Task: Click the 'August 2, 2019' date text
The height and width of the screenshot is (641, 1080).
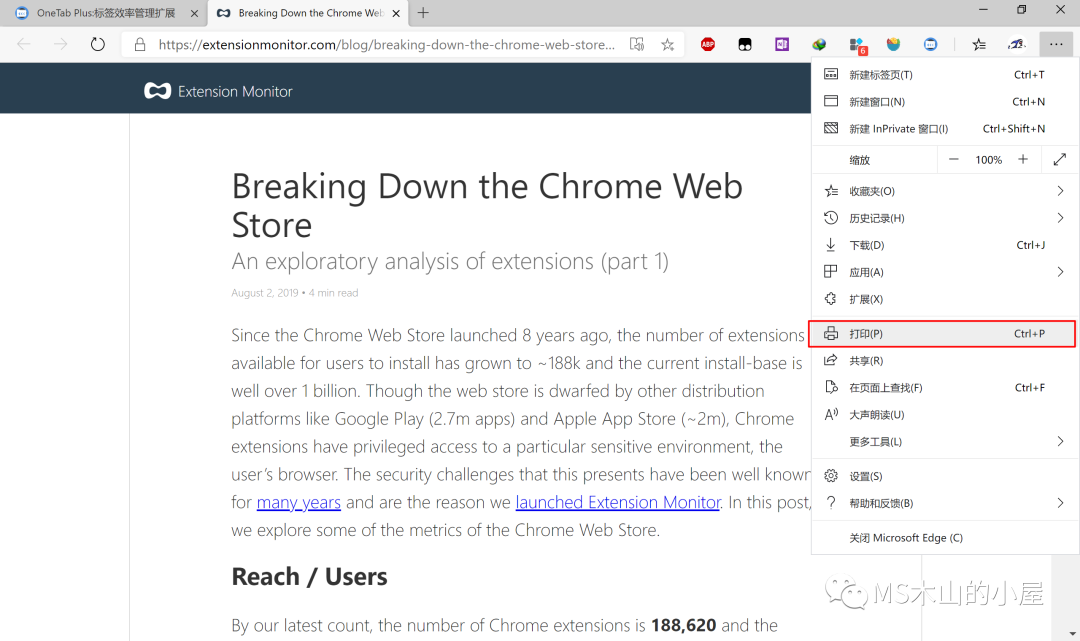Action: [264, 293]
